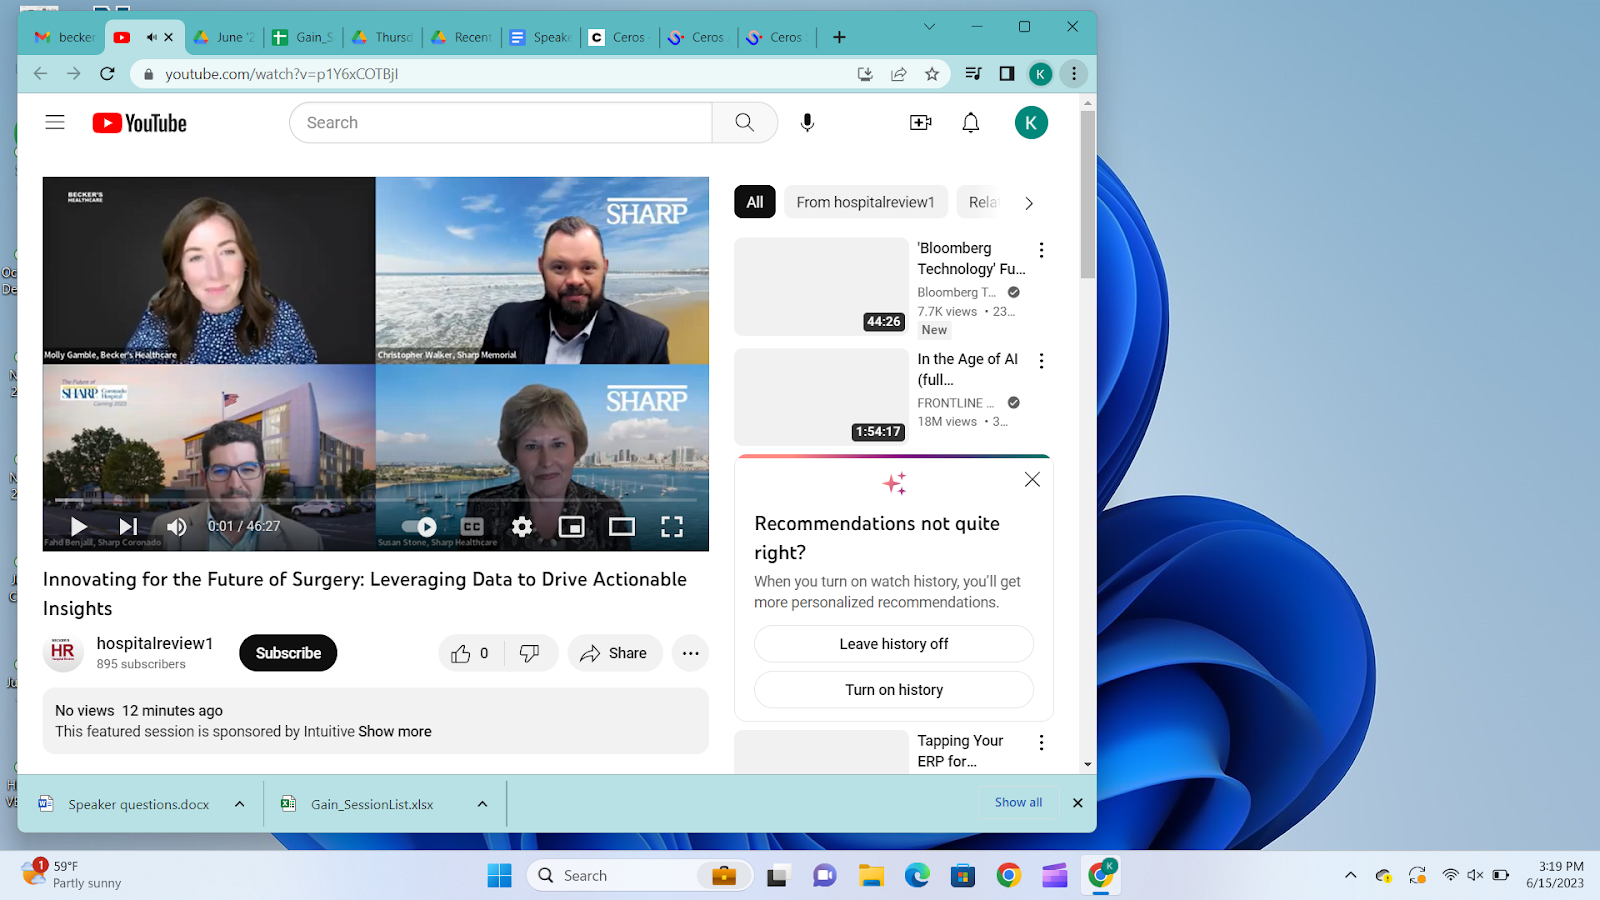This screenshot has width=1600, height=900.
Task: Expand Gain_SessionList.xlsx download options
Action: [x=482, y=804]
